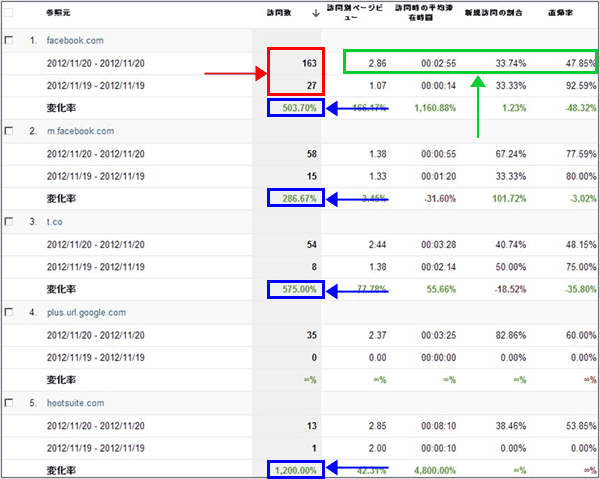Click the duration 00:00:10

click(439, 448)
